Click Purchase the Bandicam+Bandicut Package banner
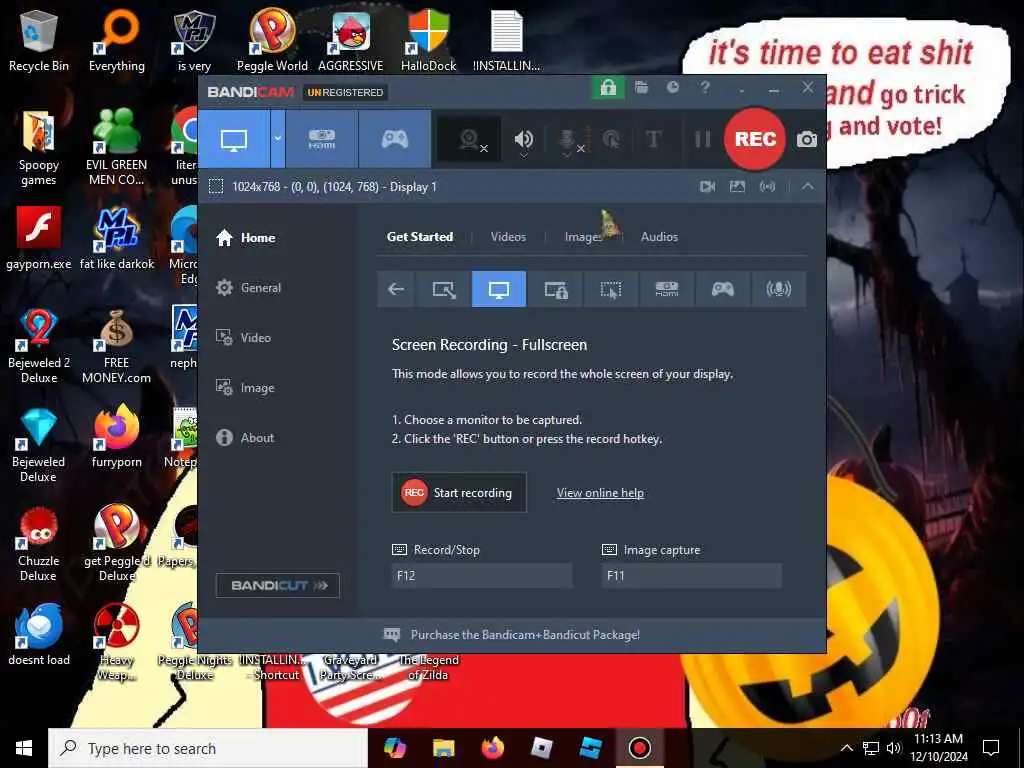The width and height of the screenshot is (1024, 768). click(x=511, y=635)
